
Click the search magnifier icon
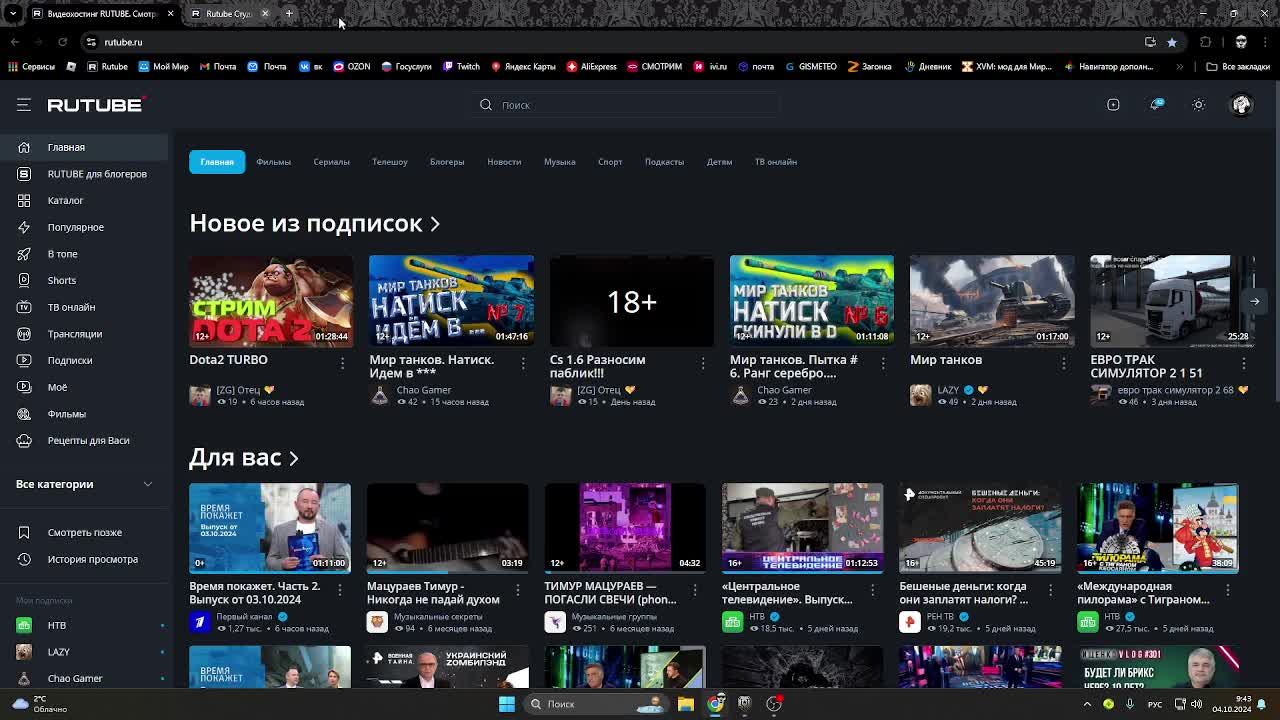[x=486, y=105]
